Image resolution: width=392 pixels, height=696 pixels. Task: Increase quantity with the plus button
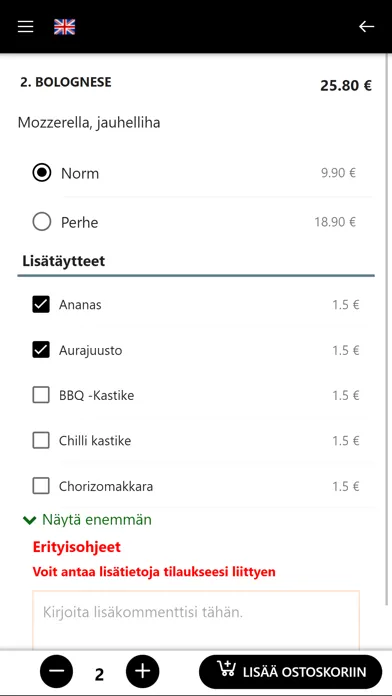[143, 671]
